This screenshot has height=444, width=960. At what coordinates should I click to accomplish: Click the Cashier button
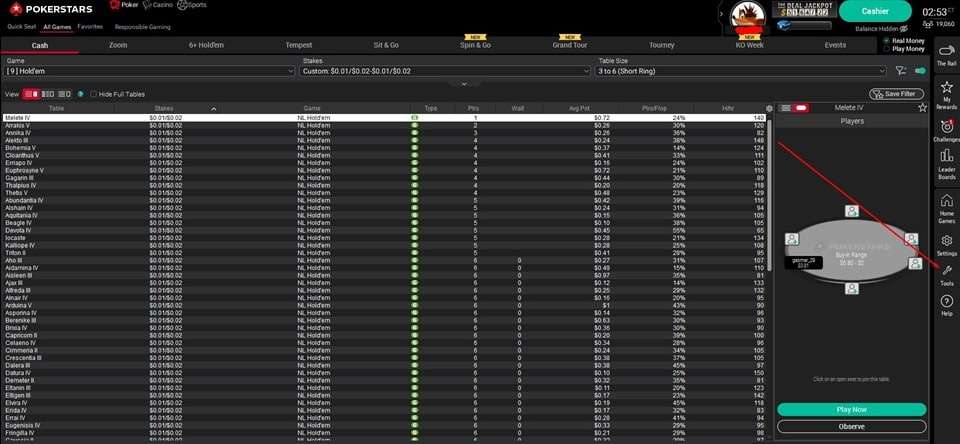[x=874, y=11]
